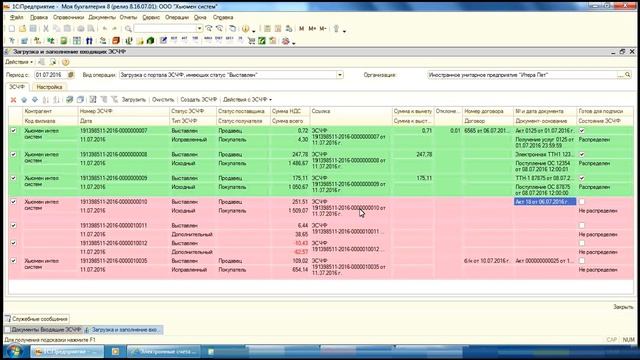Switch to 'Документы Входящие ЭСЧФ' window tab

coord(43,329)
